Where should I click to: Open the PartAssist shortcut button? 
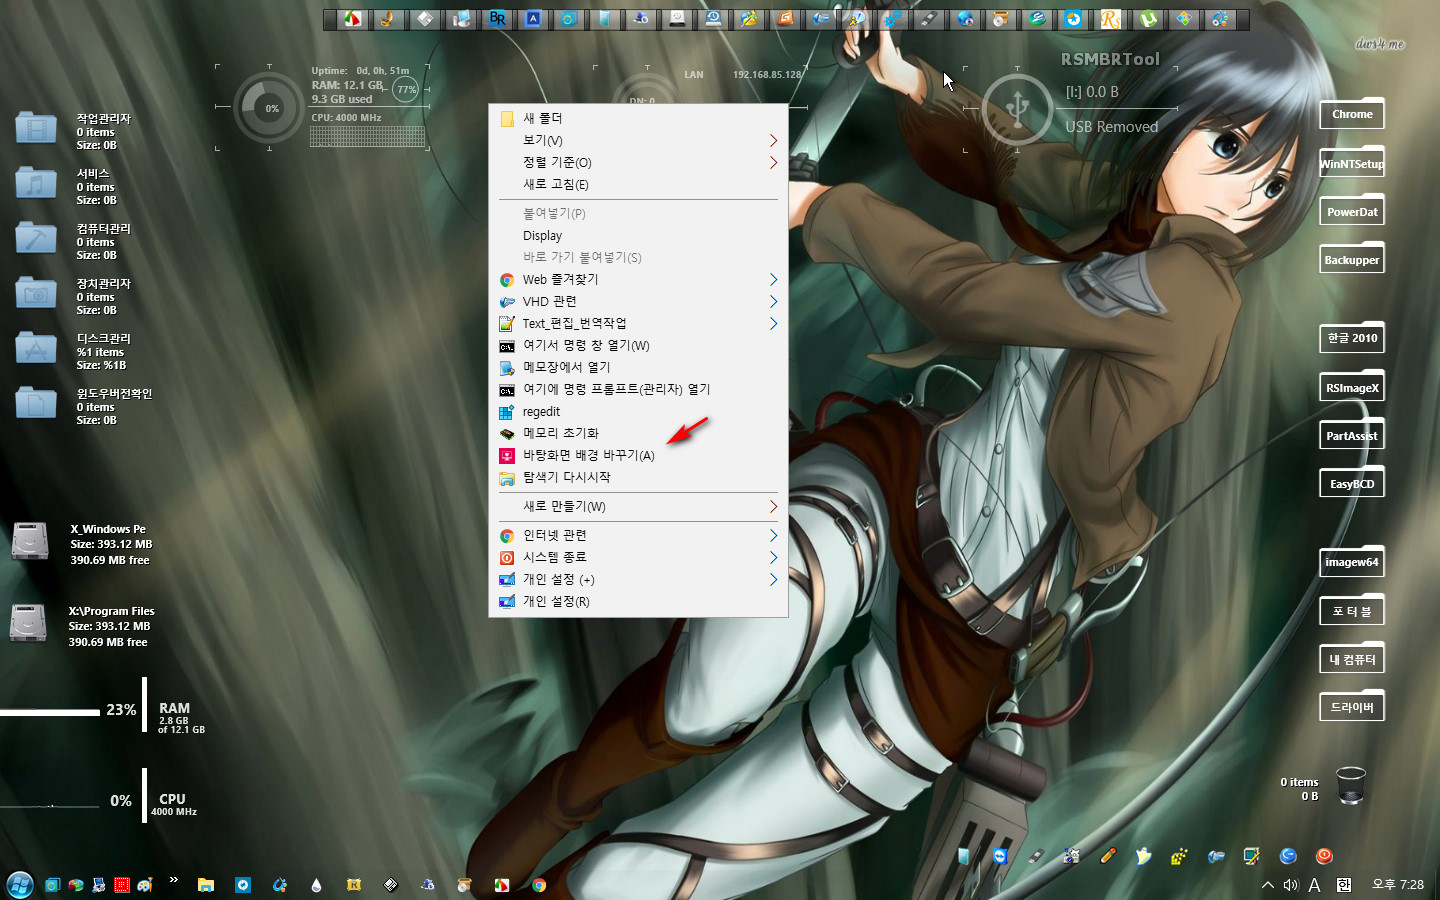click(1352, 435)
